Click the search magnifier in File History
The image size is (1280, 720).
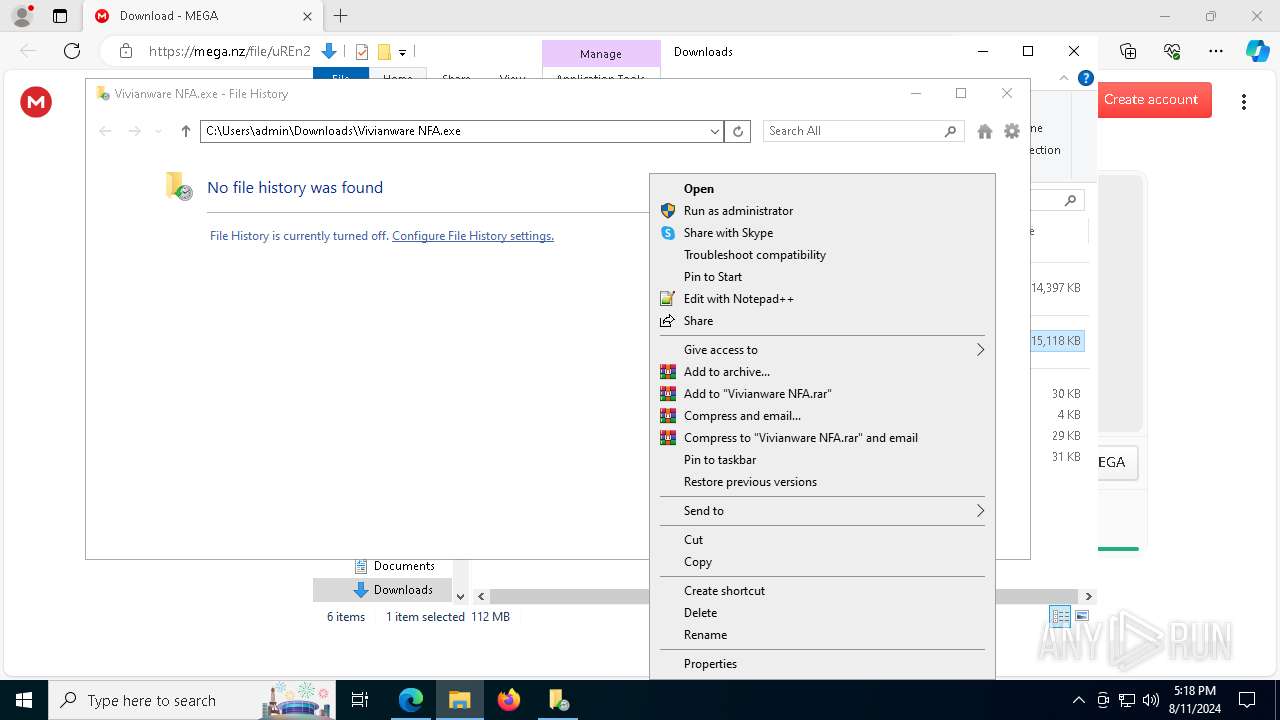[x=950, y=131]
